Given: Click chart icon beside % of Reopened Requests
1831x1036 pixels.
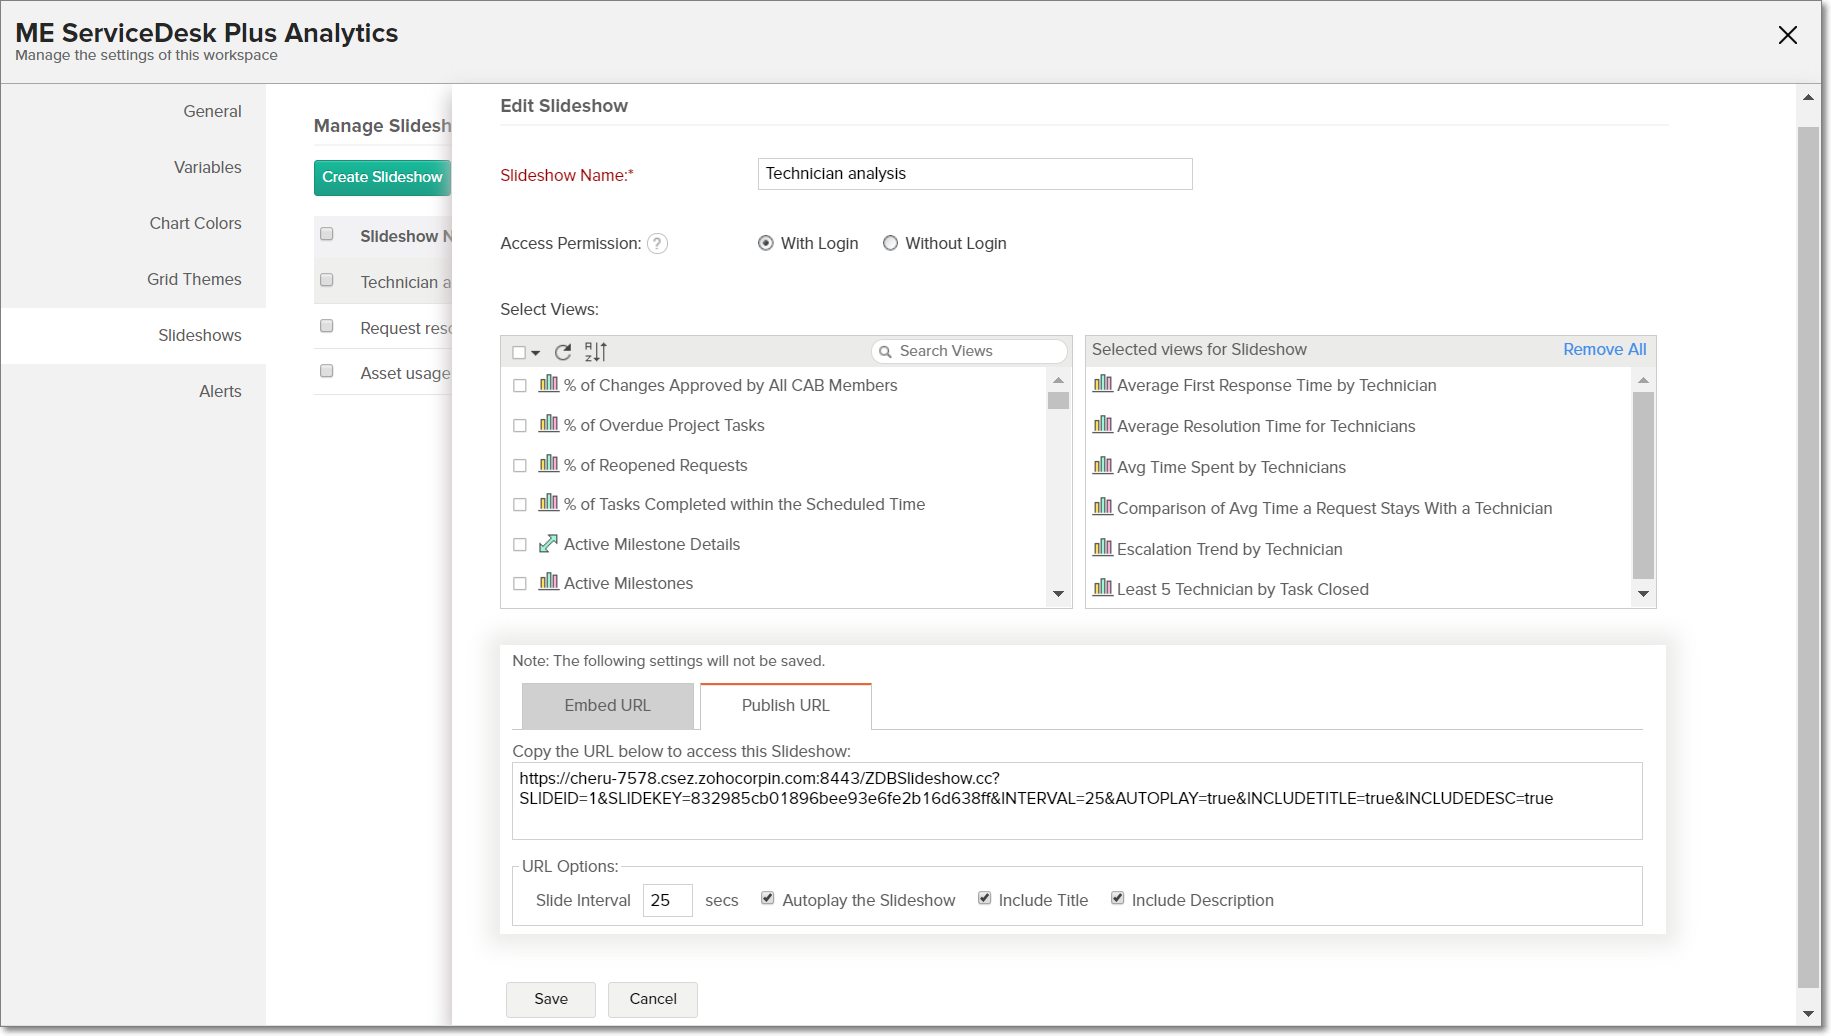Looking at the screenshot, I should (548, 464).
